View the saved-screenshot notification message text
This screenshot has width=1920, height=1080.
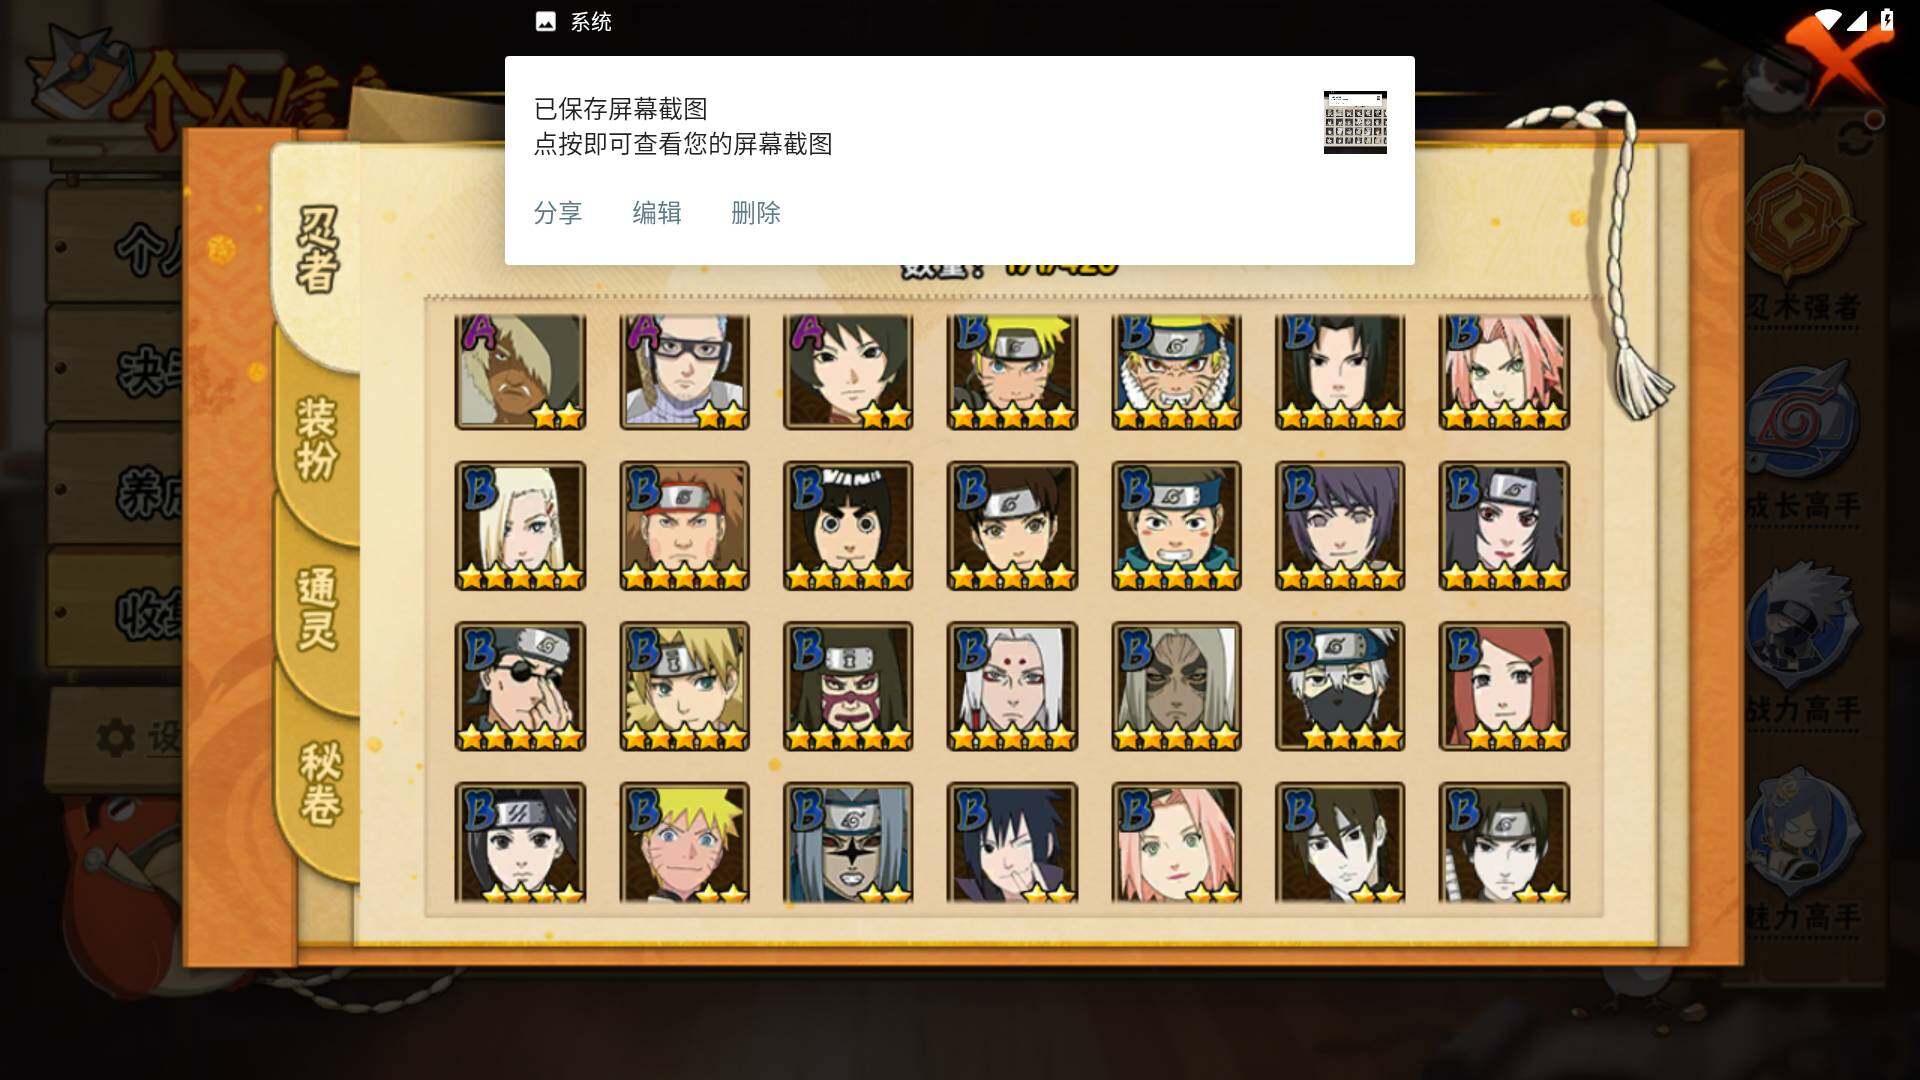click(x=683, y=126)
